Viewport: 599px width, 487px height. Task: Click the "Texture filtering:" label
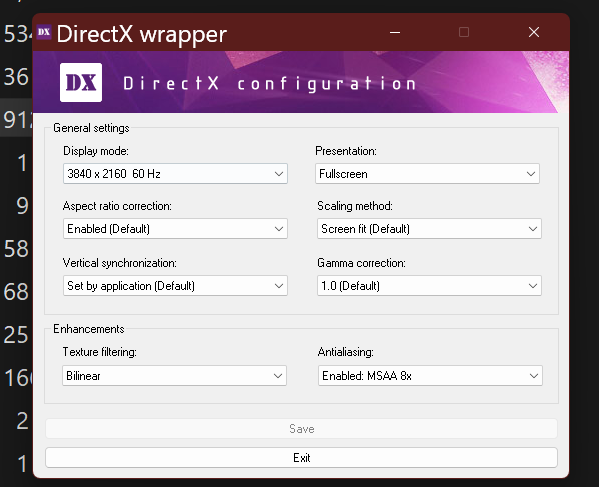pos(99,352)
